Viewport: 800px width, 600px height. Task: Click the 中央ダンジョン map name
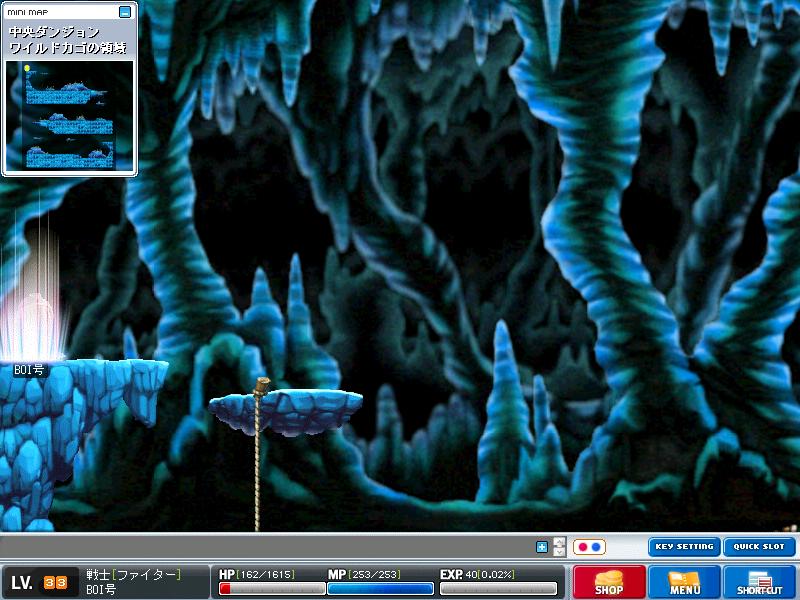(54, 32)
